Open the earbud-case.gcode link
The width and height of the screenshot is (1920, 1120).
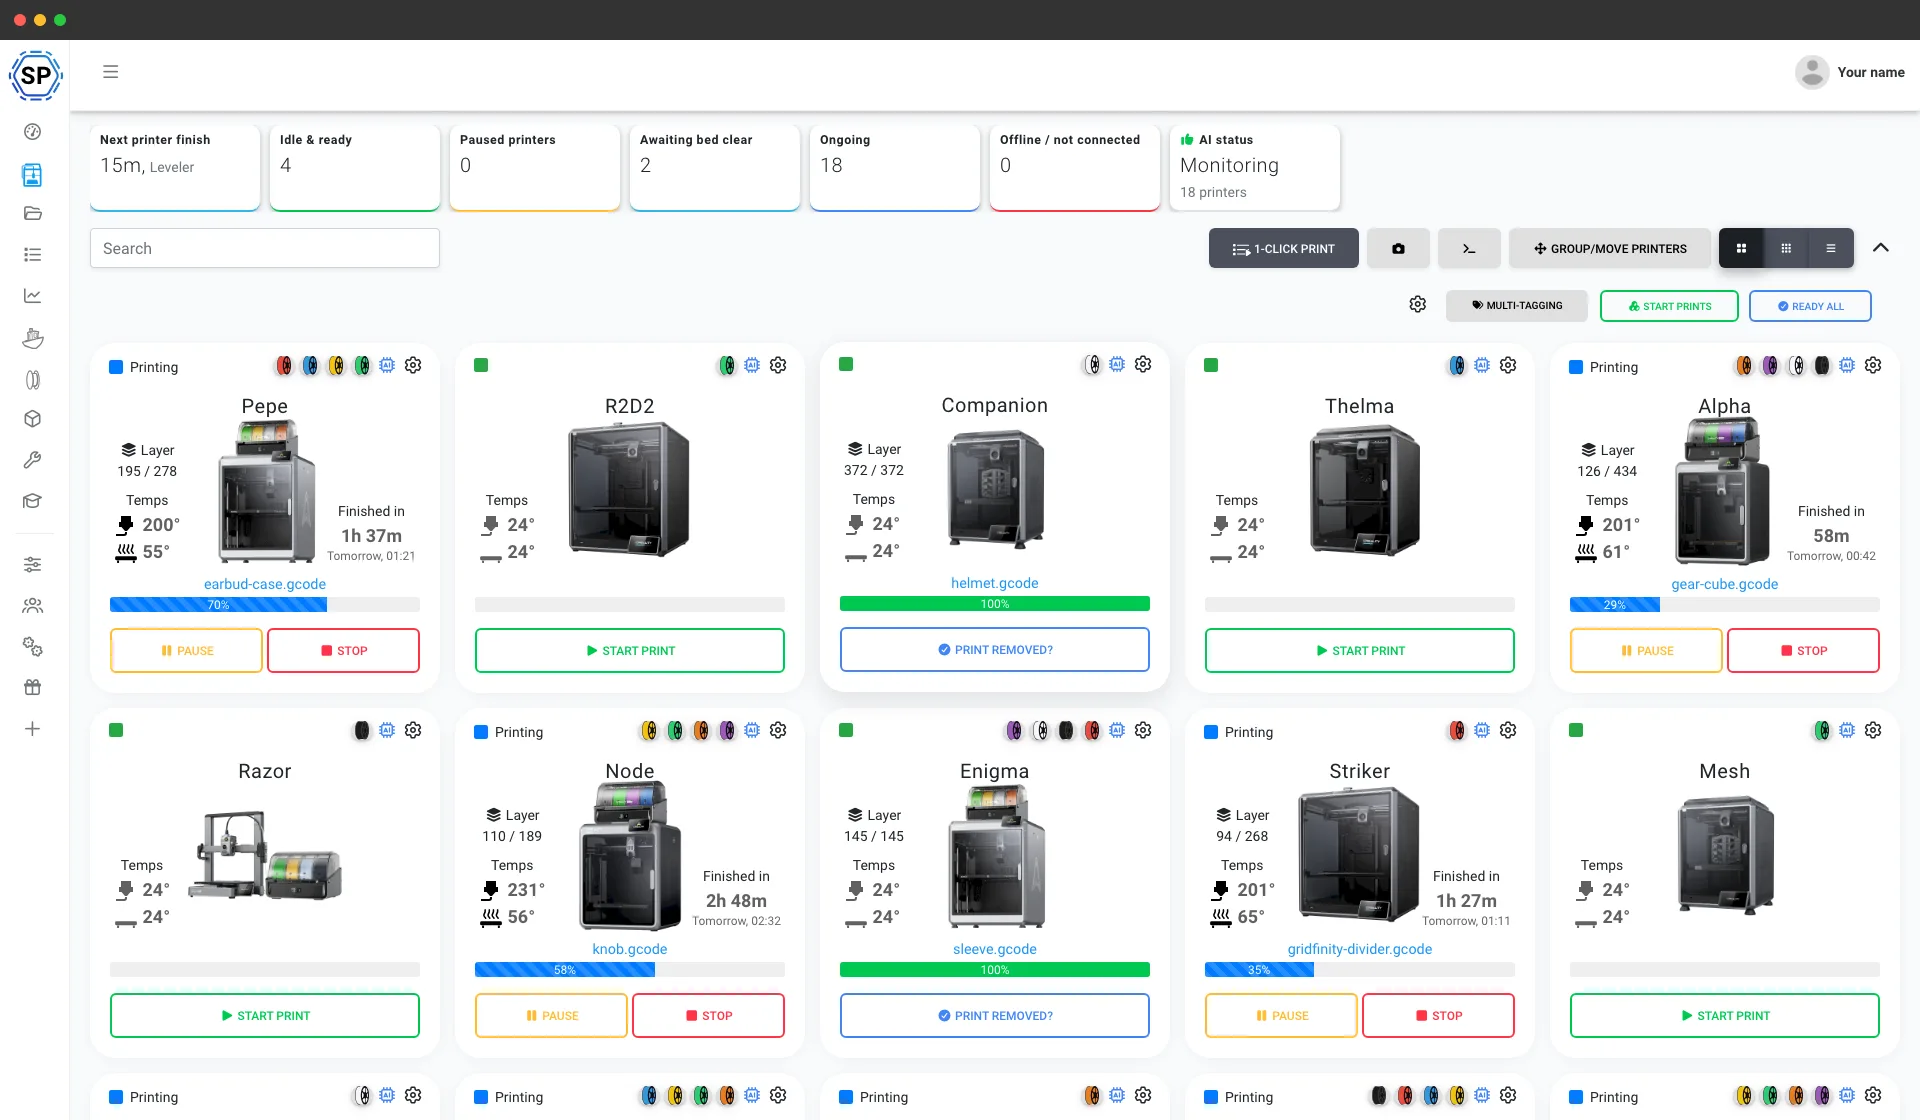(x=265, y=584)
